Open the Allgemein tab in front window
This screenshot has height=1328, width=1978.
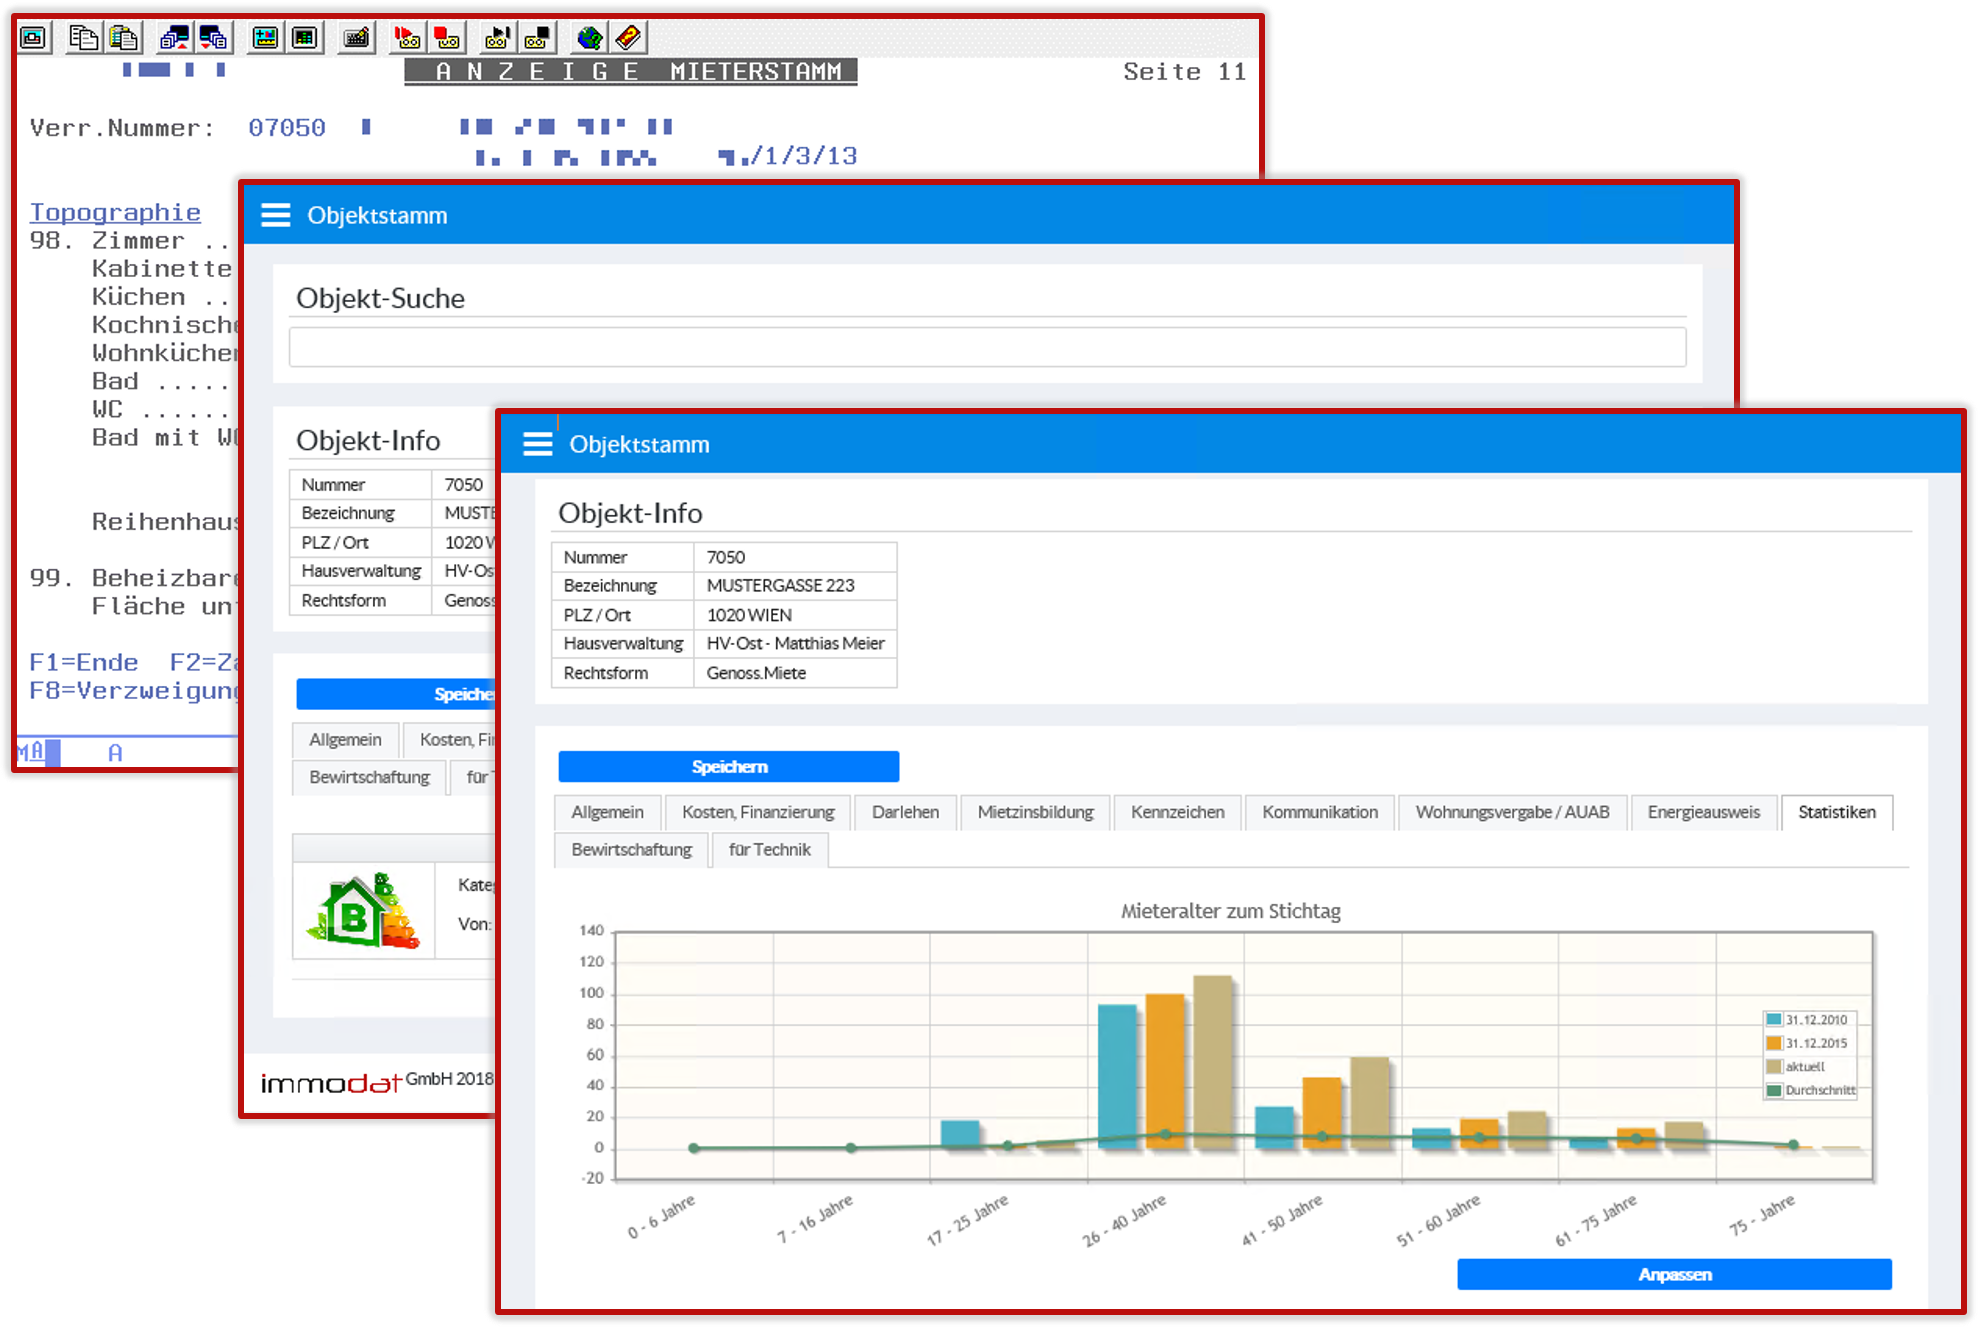(x=607, y=812)
